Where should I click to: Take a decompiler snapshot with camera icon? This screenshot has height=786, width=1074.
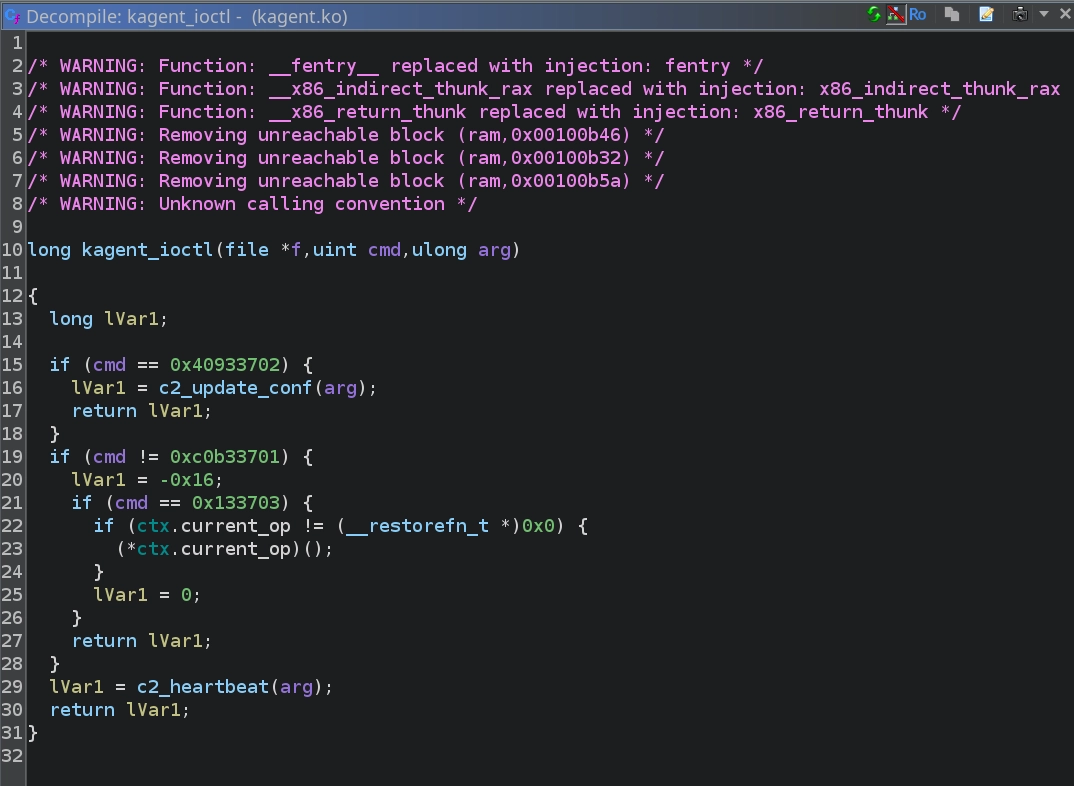(1020, 14)
